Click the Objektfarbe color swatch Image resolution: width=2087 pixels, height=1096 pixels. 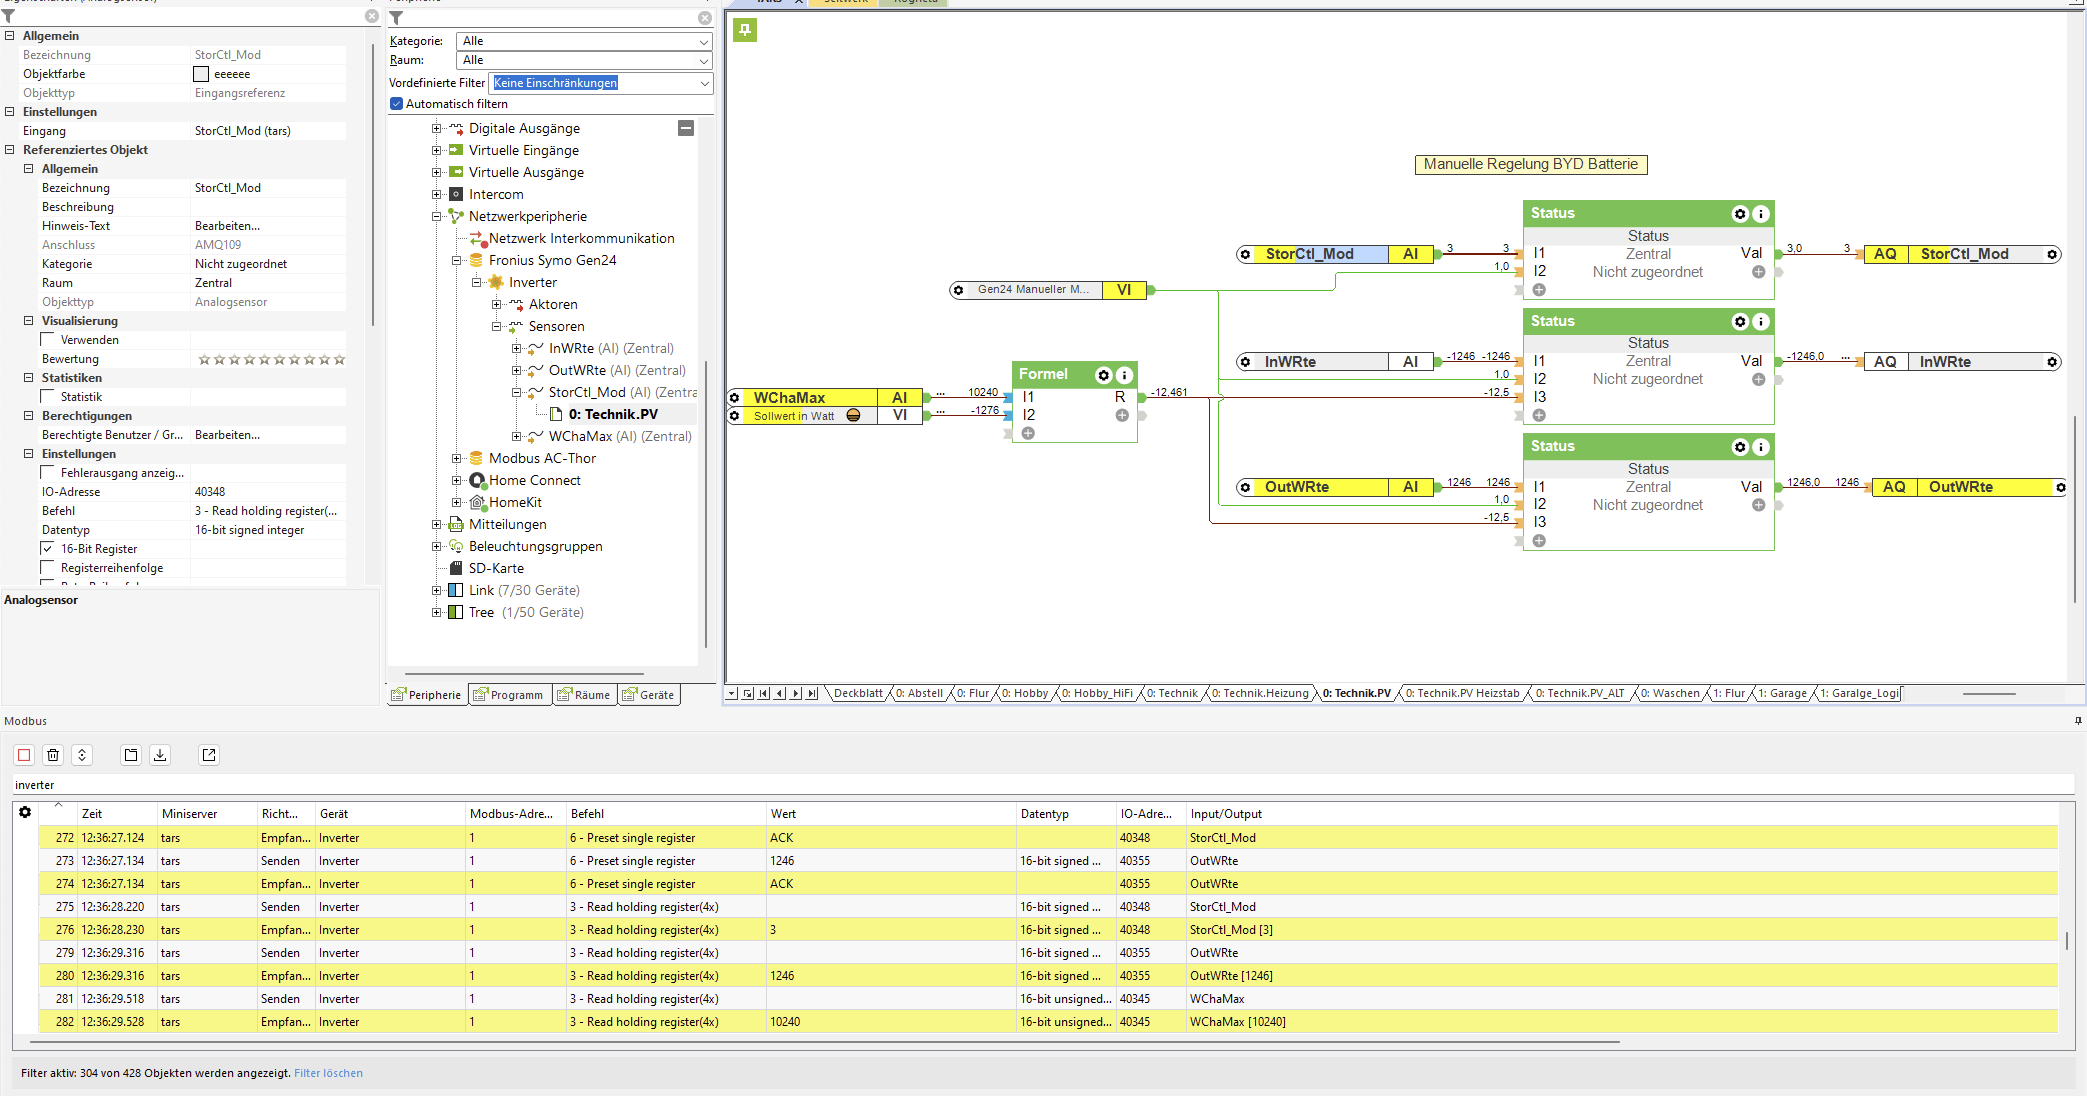click(x=201, y=74)
